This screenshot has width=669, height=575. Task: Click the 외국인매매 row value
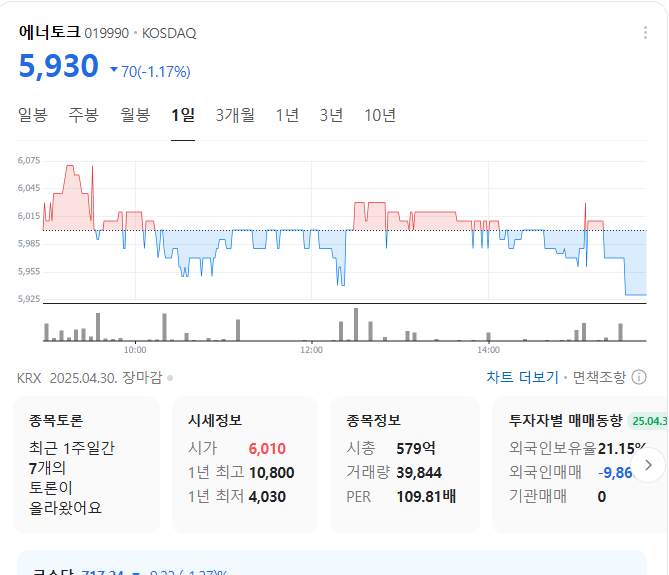tap(615, 473)
